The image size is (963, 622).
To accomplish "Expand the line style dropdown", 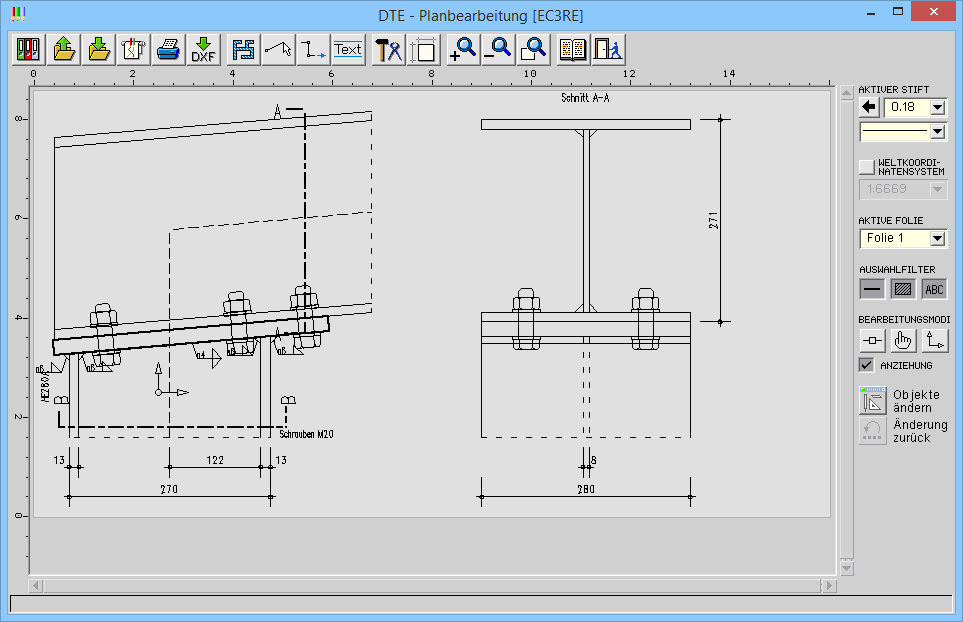I will coord(937,131).
